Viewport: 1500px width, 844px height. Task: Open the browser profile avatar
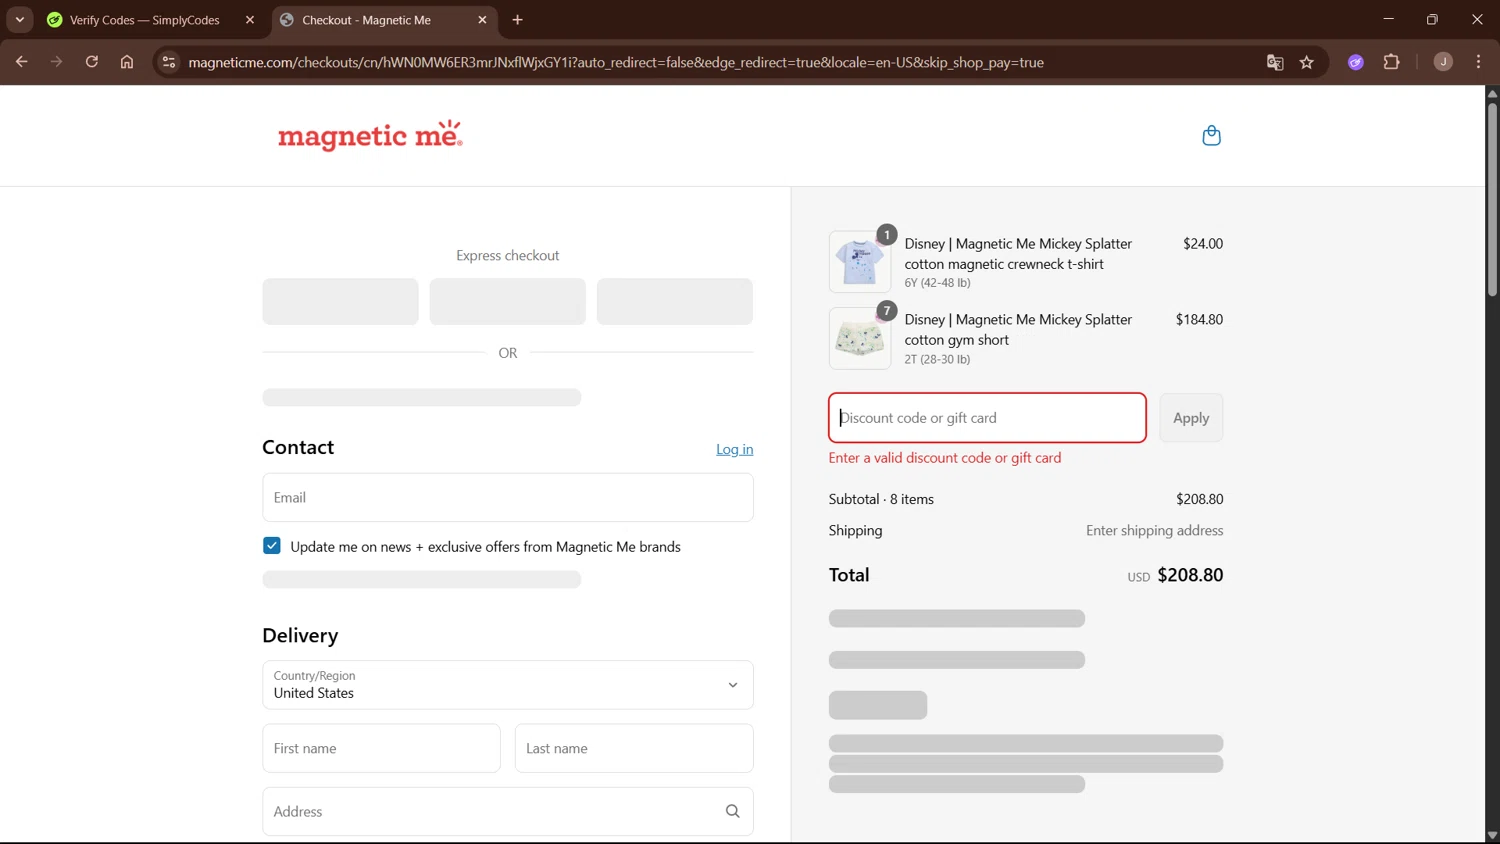[x=1443, y=62]
